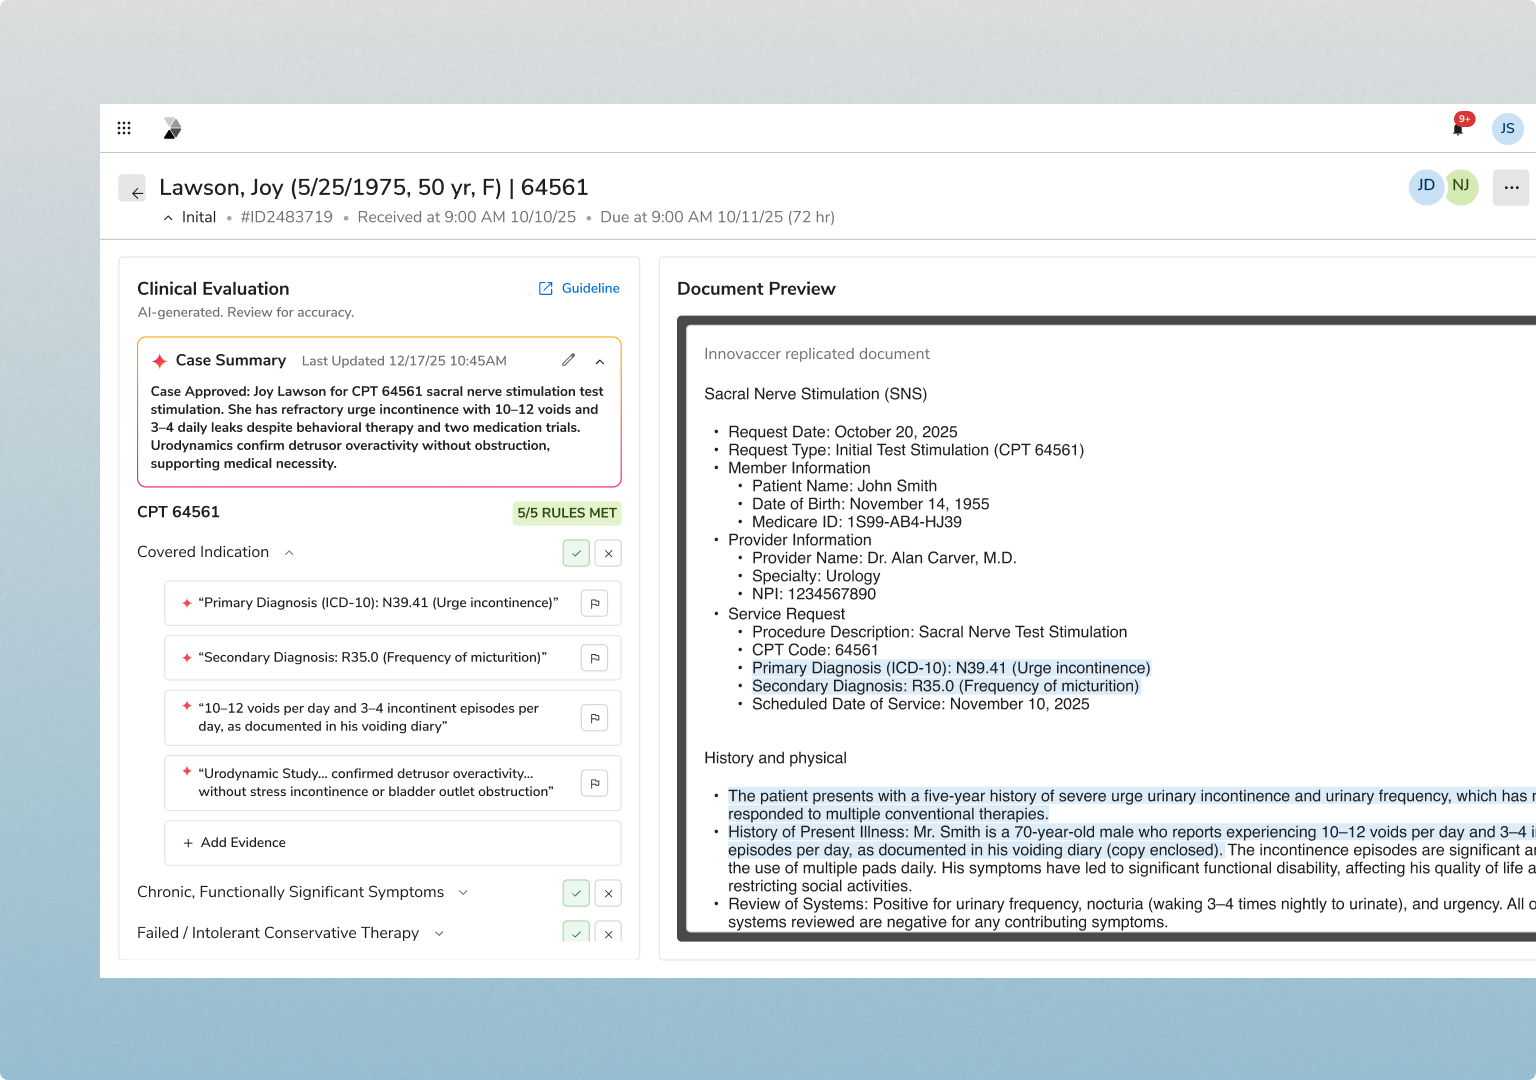The image size is (1536, 1080).
Task: Click highlighted Primary Diagnosis line in document
Action: pos(951,668)
